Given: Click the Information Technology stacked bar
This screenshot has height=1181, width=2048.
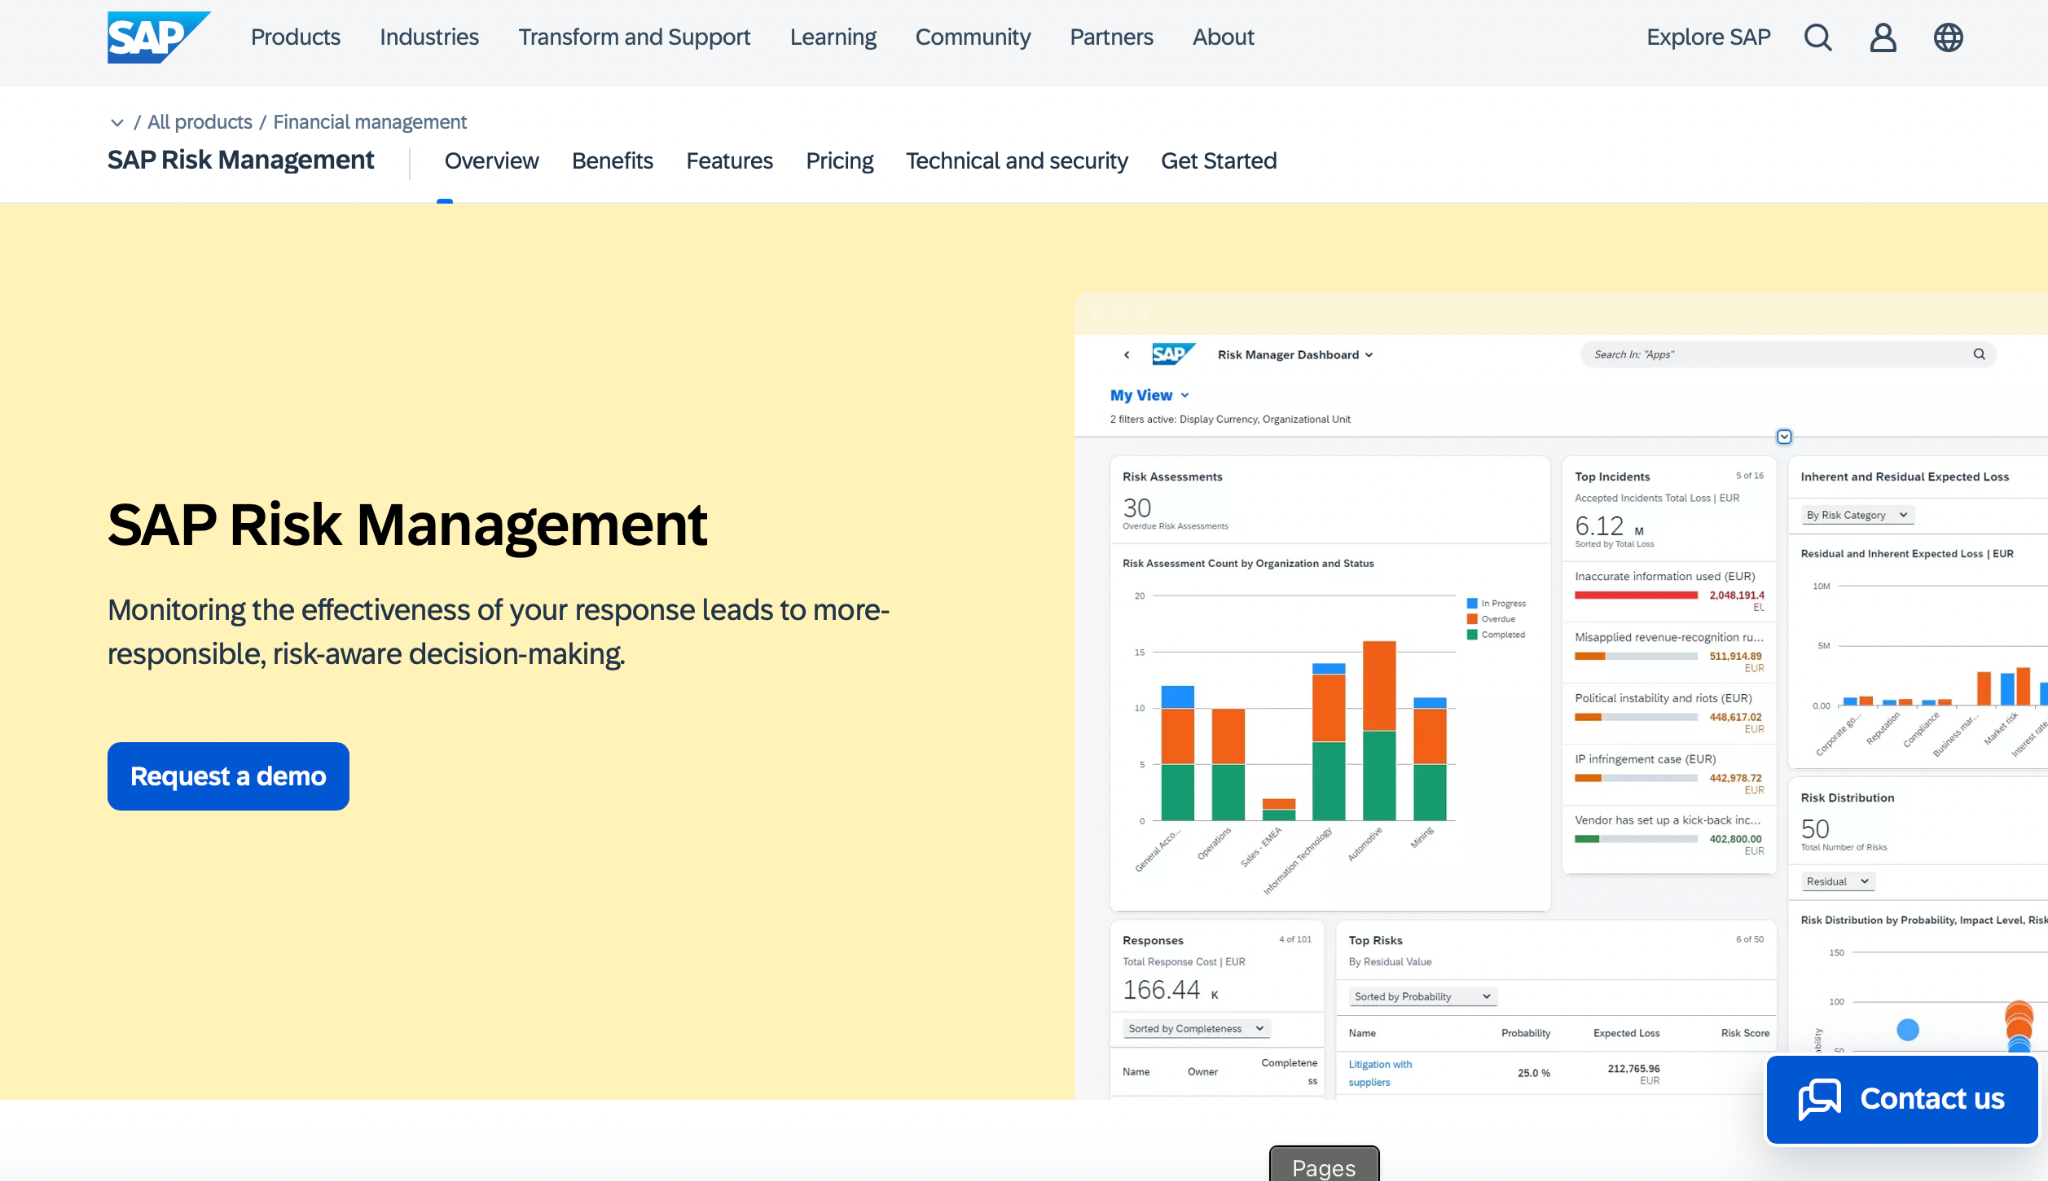Looking at the screenshot, I should pos(1329,741).
